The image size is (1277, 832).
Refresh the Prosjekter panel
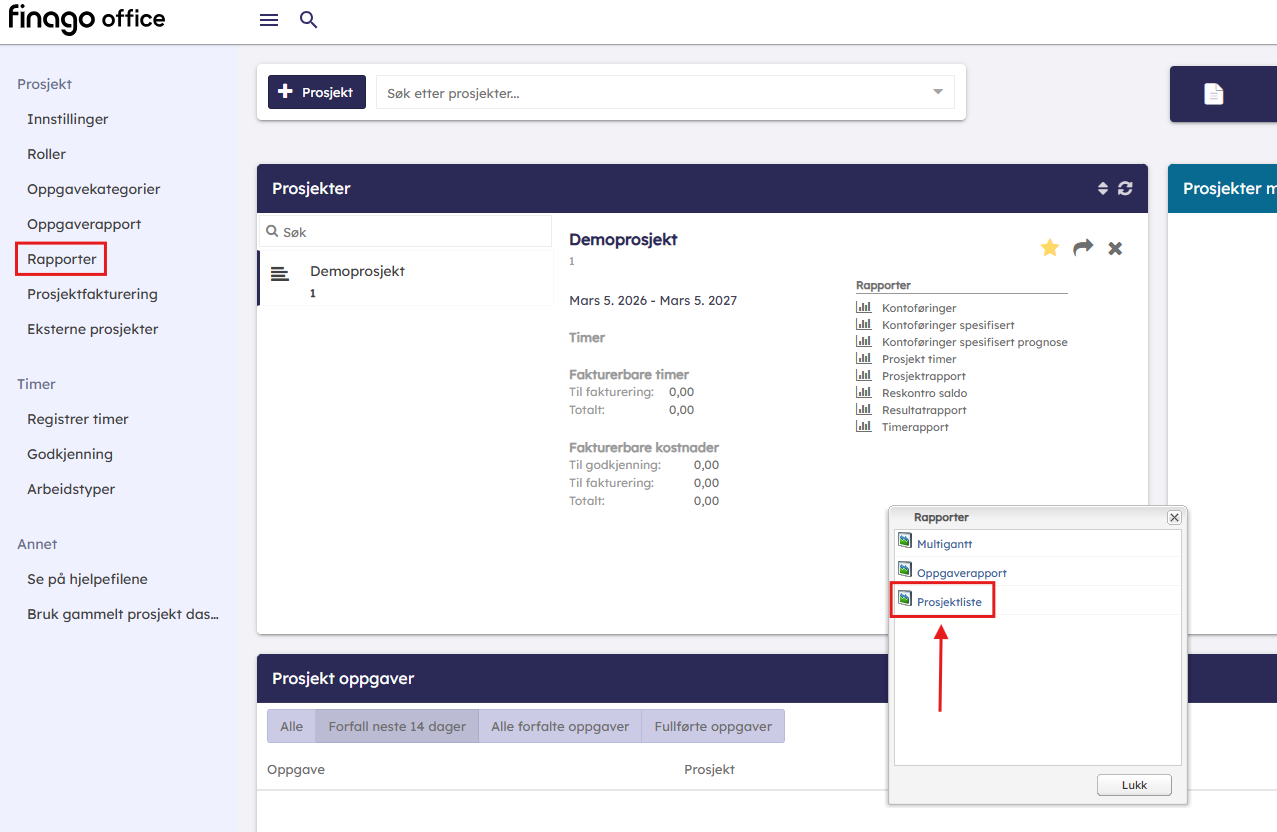1125,188
